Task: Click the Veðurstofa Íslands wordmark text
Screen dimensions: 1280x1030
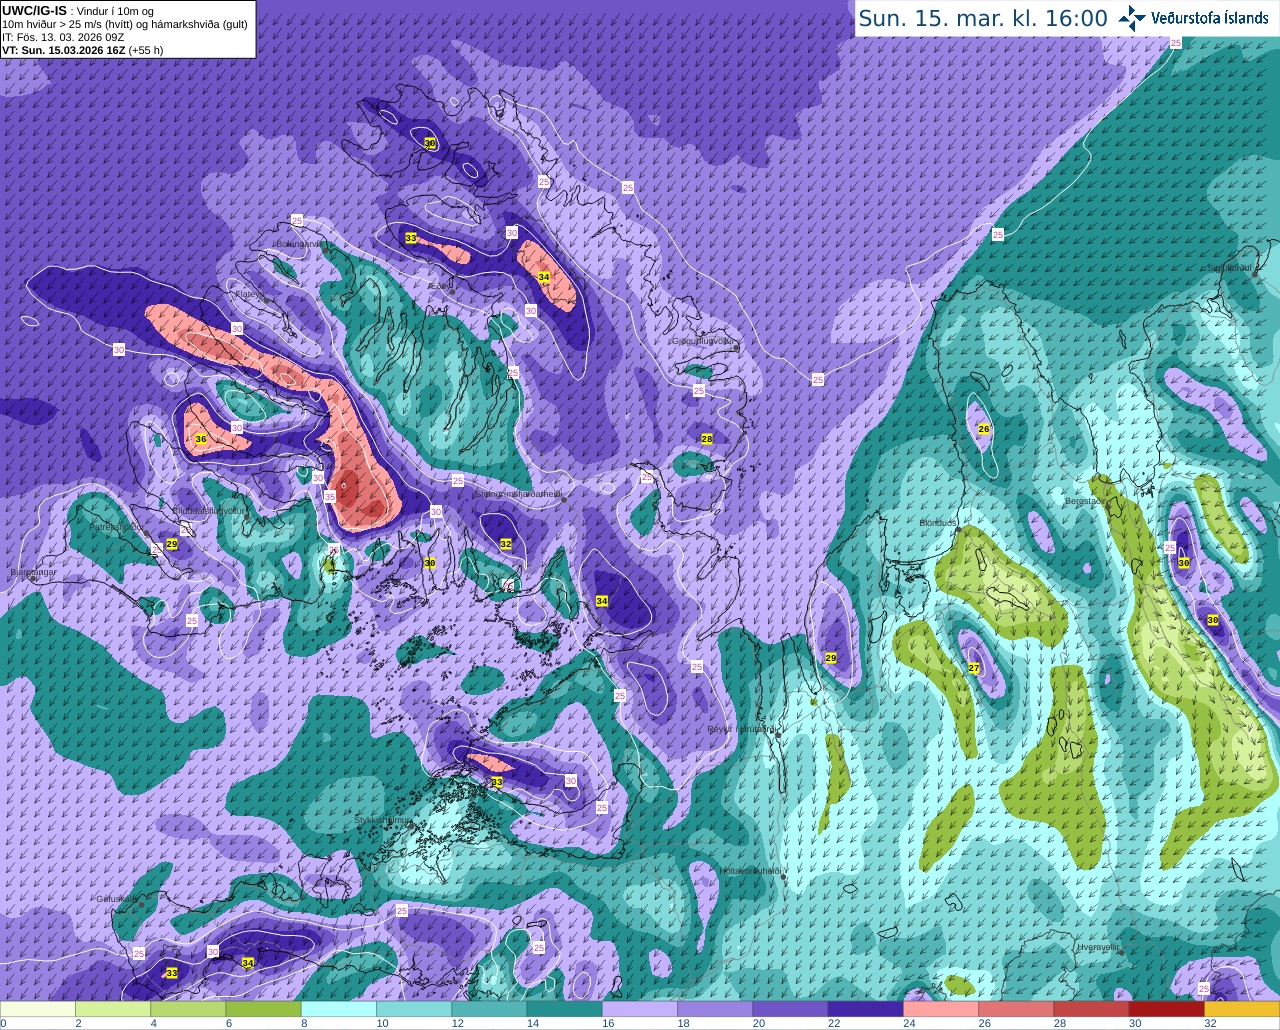Action: point(1210,18)
